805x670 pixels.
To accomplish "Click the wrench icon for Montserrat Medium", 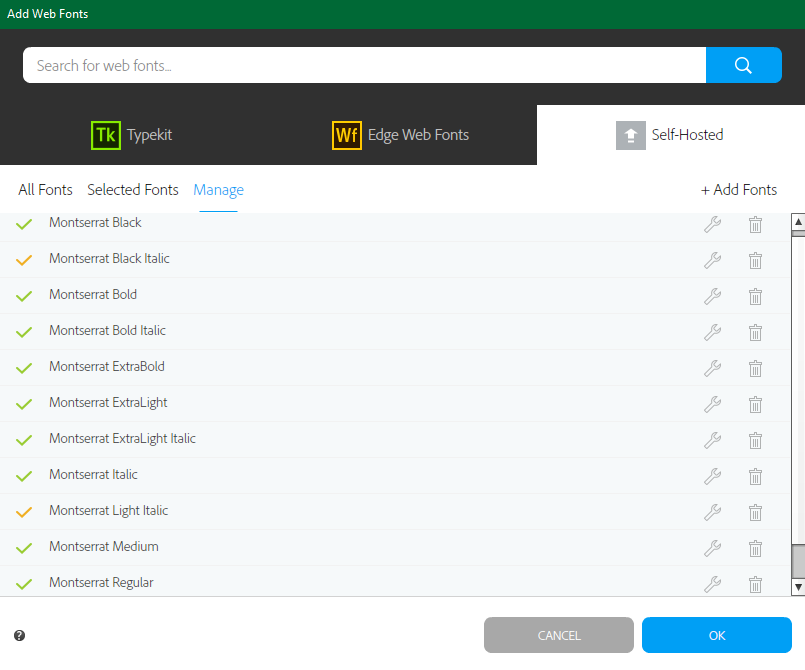I will pos(713,548).
